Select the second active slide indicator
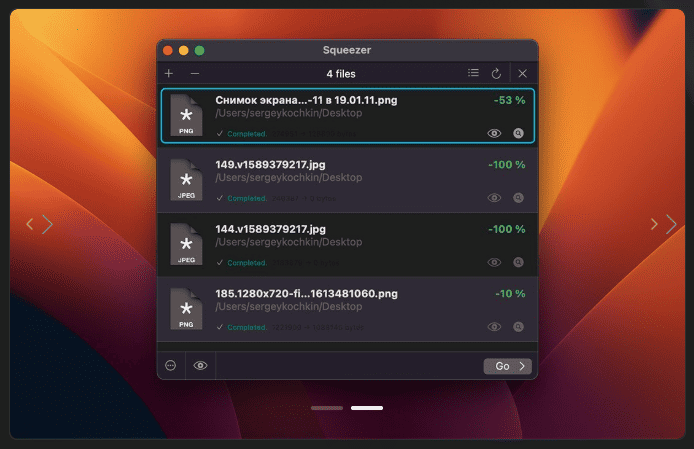 click(367, 408)
